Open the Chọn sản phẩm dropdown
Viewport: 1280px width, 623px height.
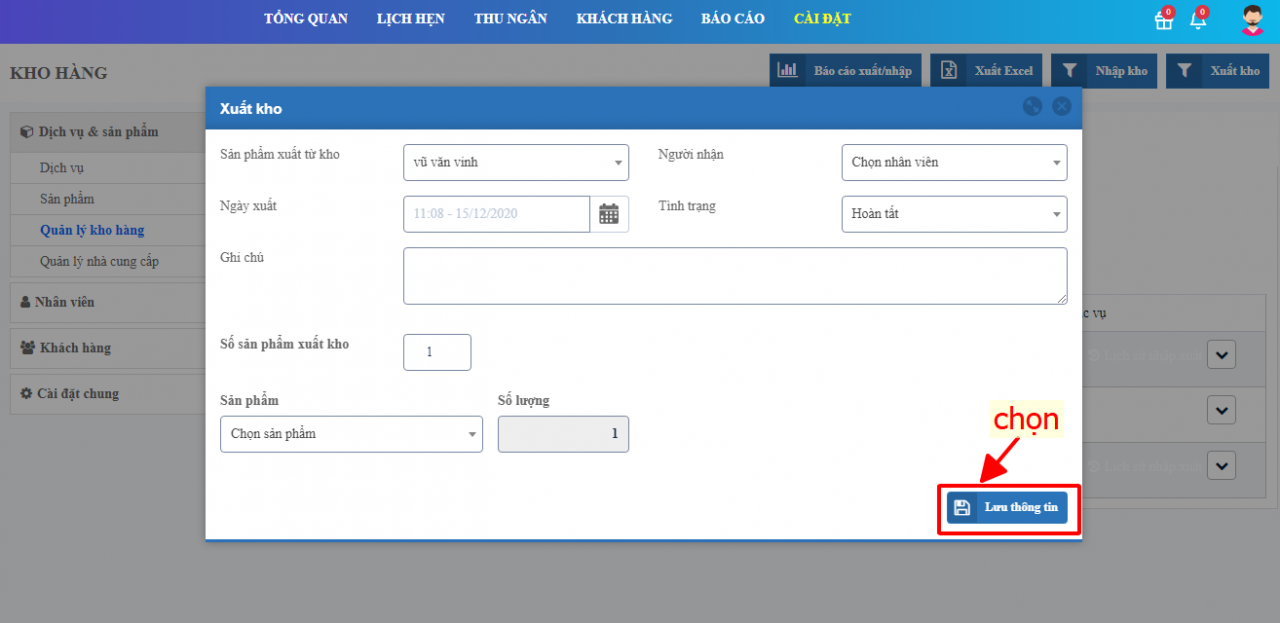click(351, 434)
